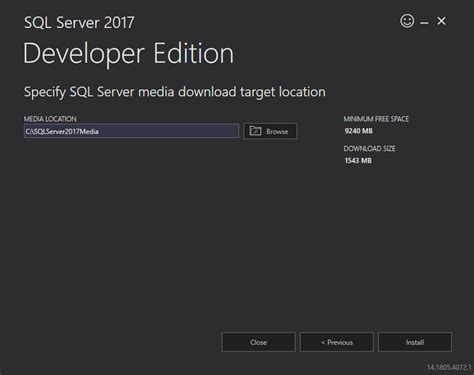Click the "Developer Edition" heading
The image size is (474, 375).
point(128,54)
